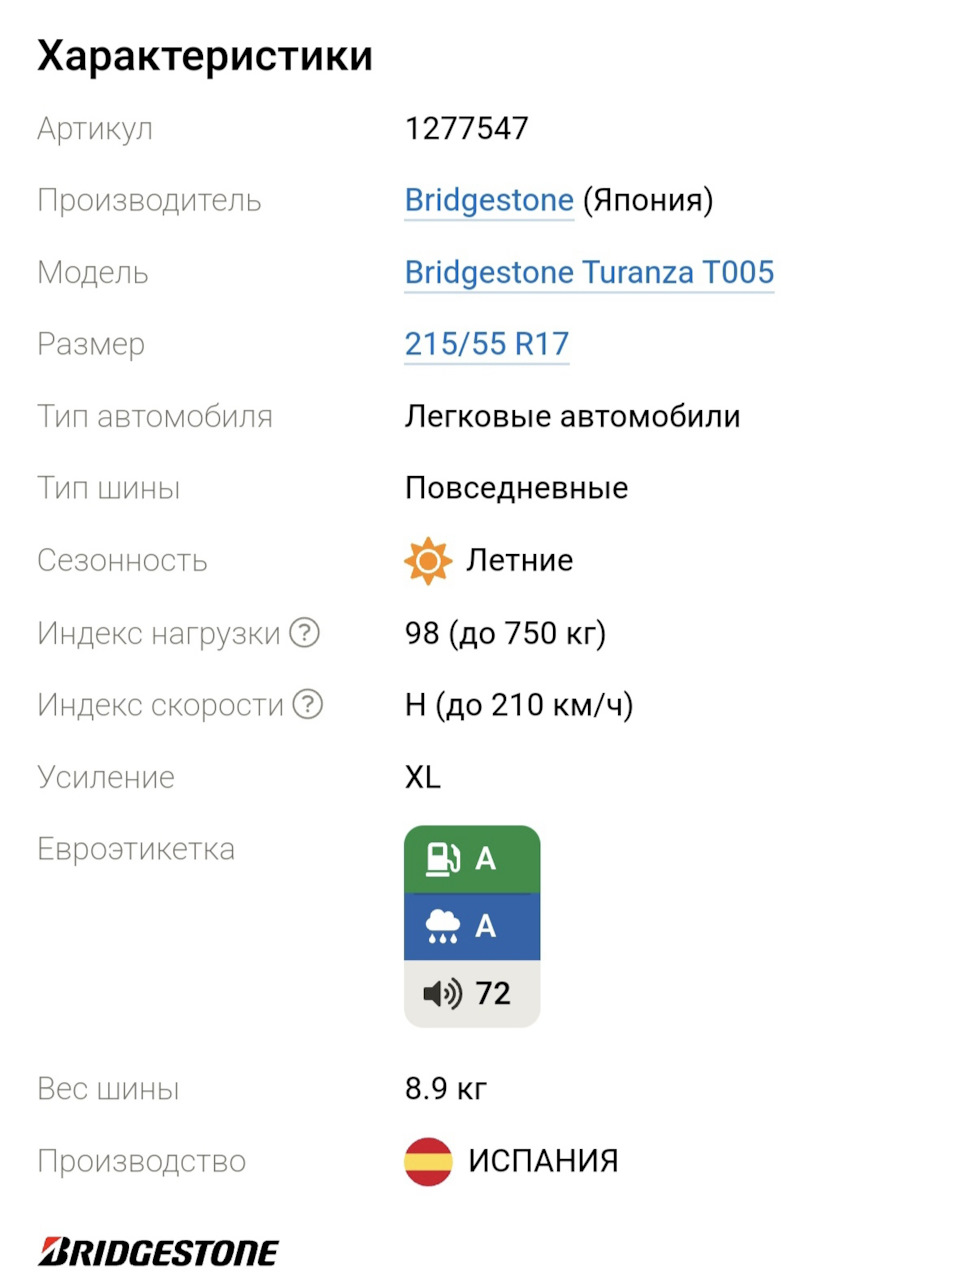Image resolution: width=960 pixels, height=1287 pixels.
Task: Click the fuel pump efficiency icon
Action: click(442, 858)
